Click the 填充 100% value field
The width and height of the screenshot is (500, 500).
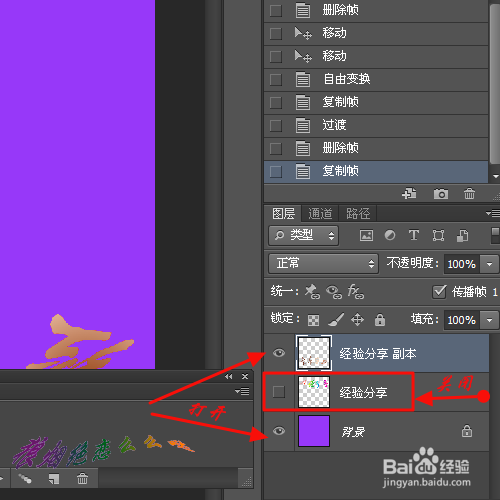[462, 320]
